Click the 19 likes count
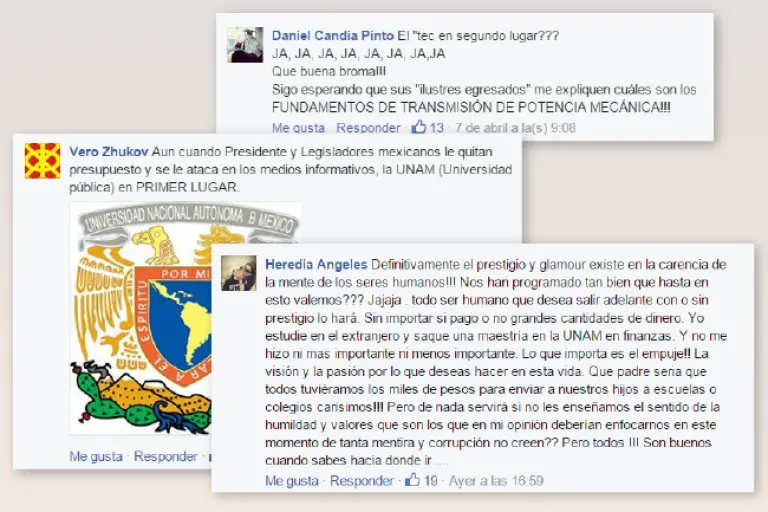768x512 pixels. pyautogui.click(x=431, y=481)
